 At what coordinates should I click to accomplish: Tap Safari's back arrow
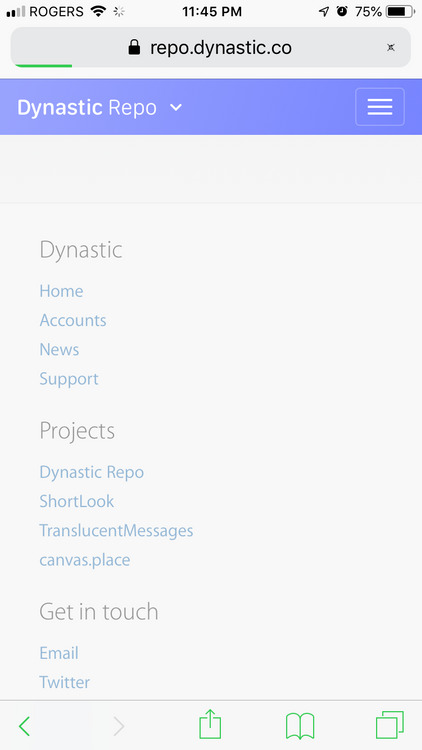point(24,726)
